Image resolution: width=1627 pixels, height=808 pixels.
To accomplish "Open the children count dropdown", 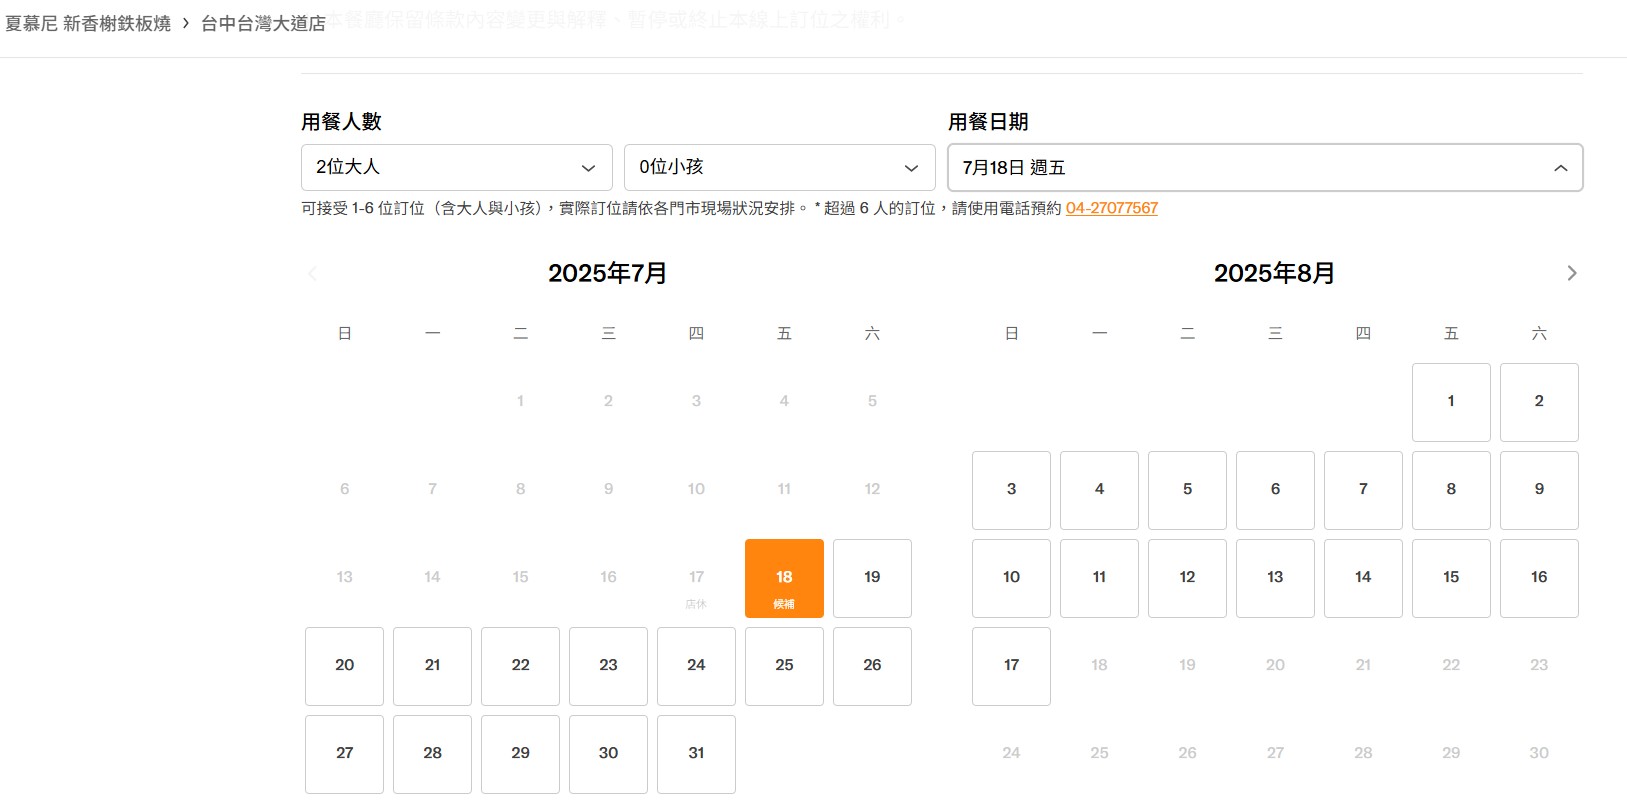I will pos(779,167).
